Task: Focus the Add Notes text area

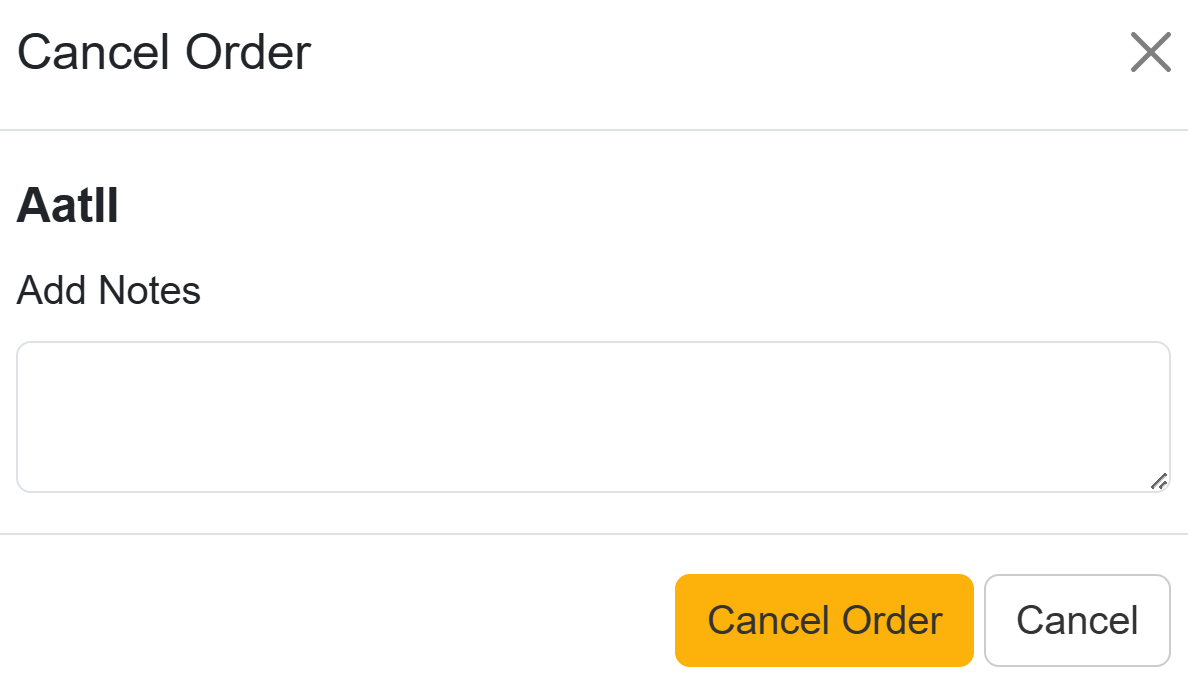Action: [x=593, y=417]
